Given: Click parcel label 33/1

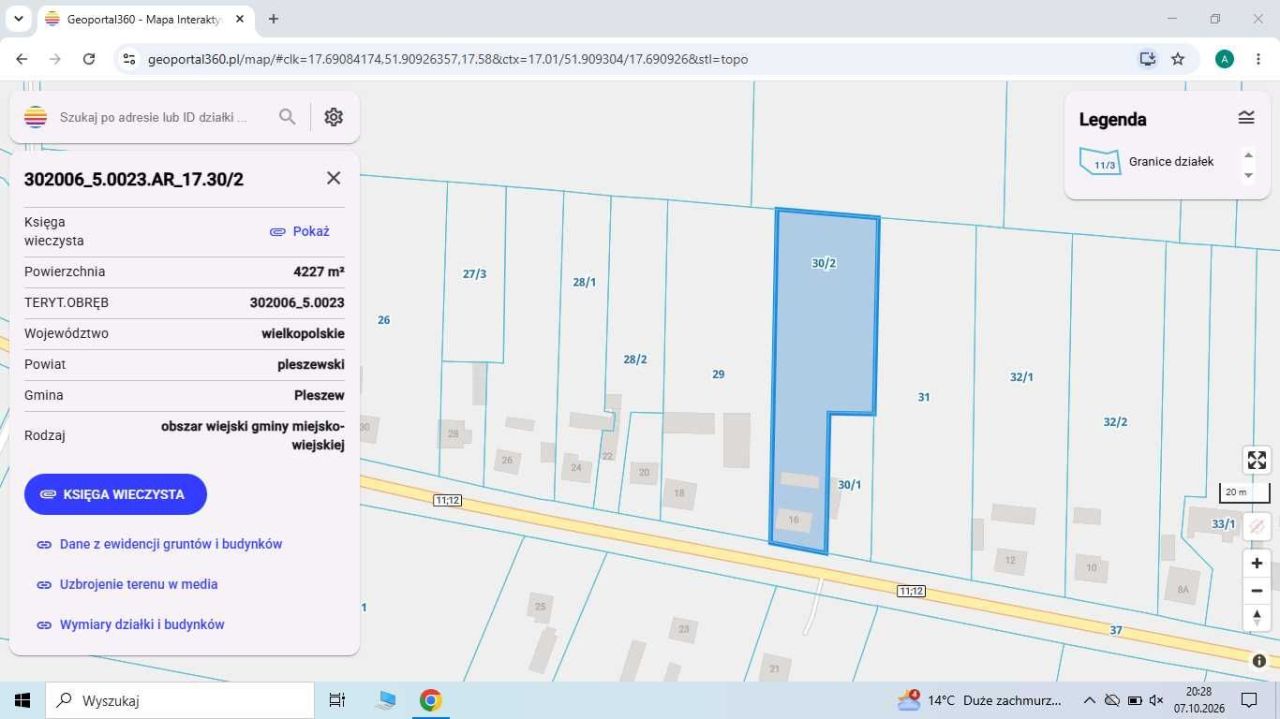Looking at the screenshot, I should point(1224,524).
